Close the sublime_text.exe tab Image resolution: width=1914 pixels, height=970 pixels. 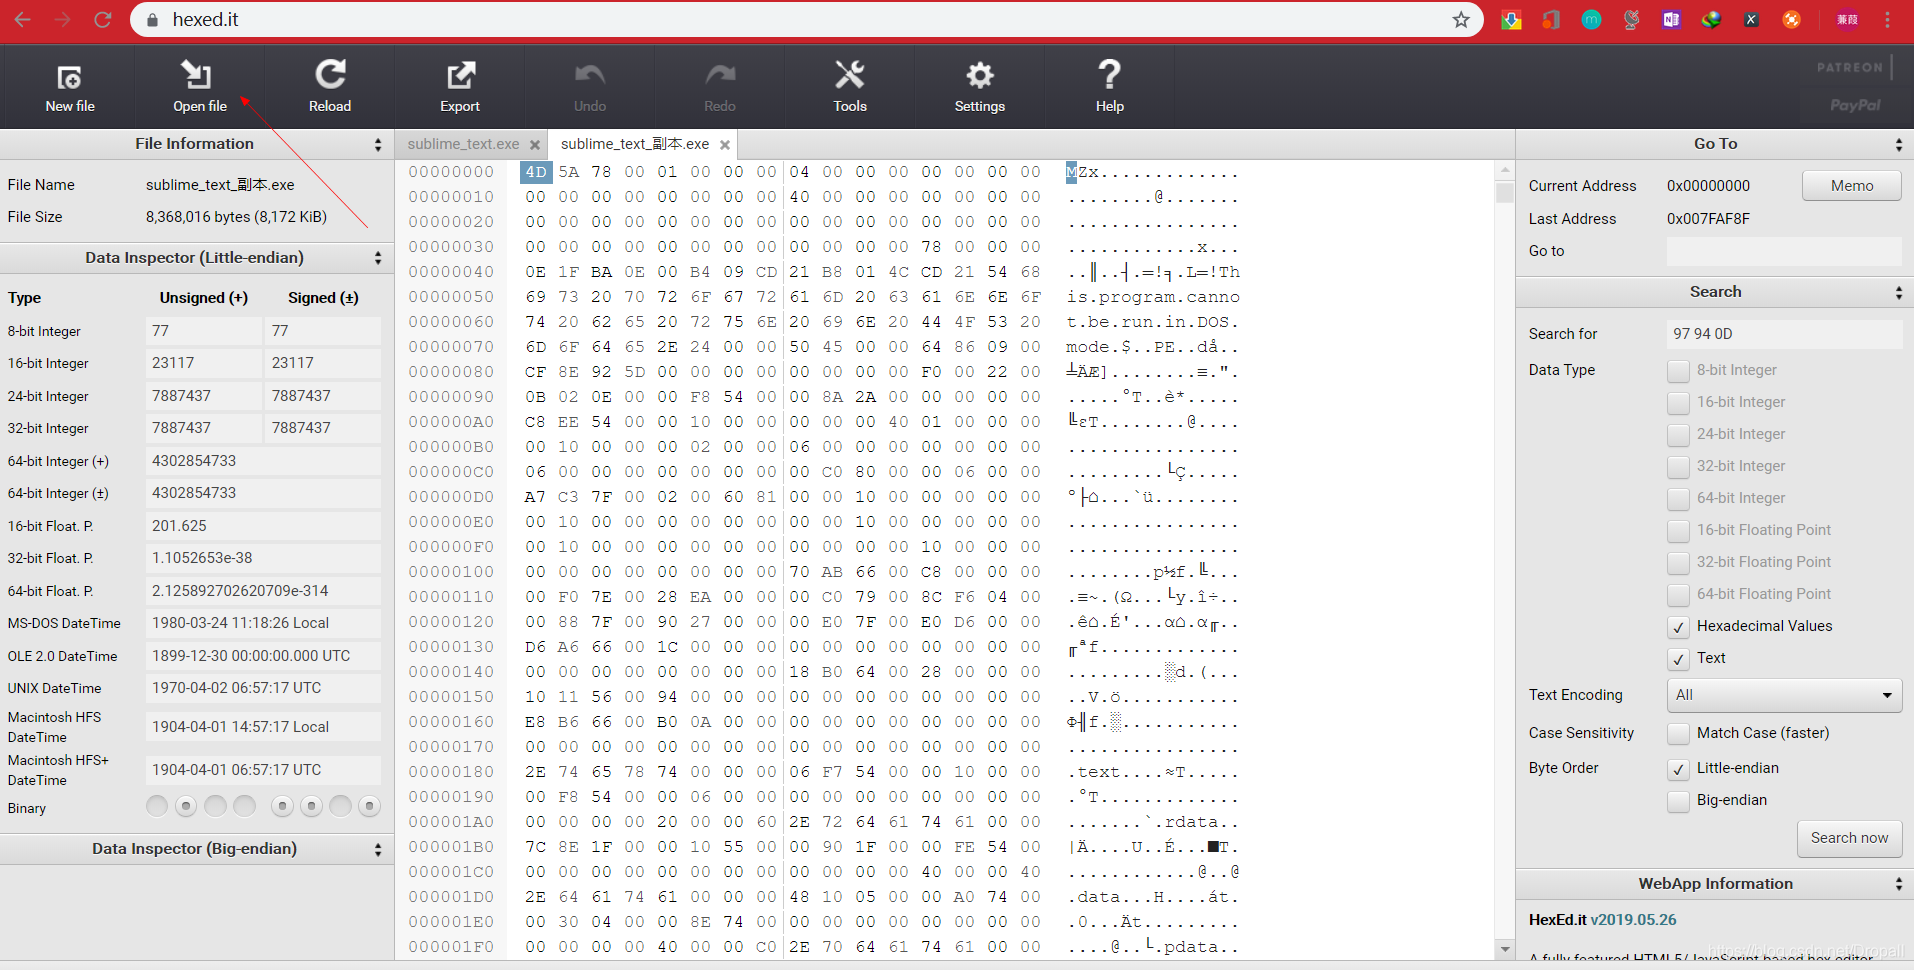tap(535, 145)
